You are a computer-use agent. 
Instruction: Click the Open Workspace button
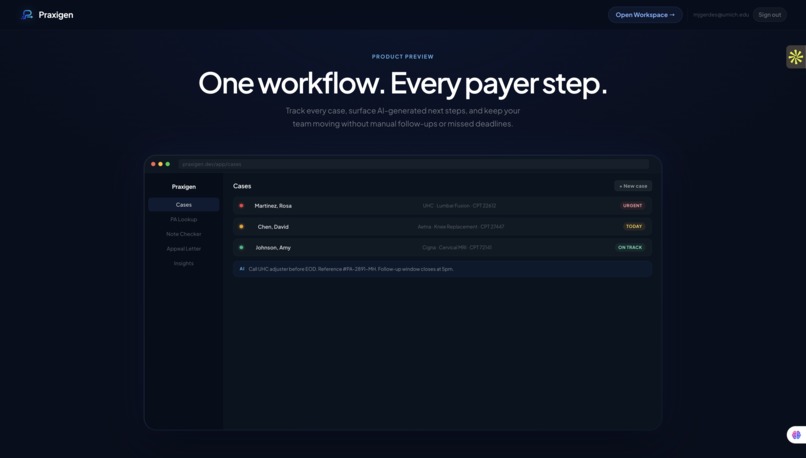point(645,15)
